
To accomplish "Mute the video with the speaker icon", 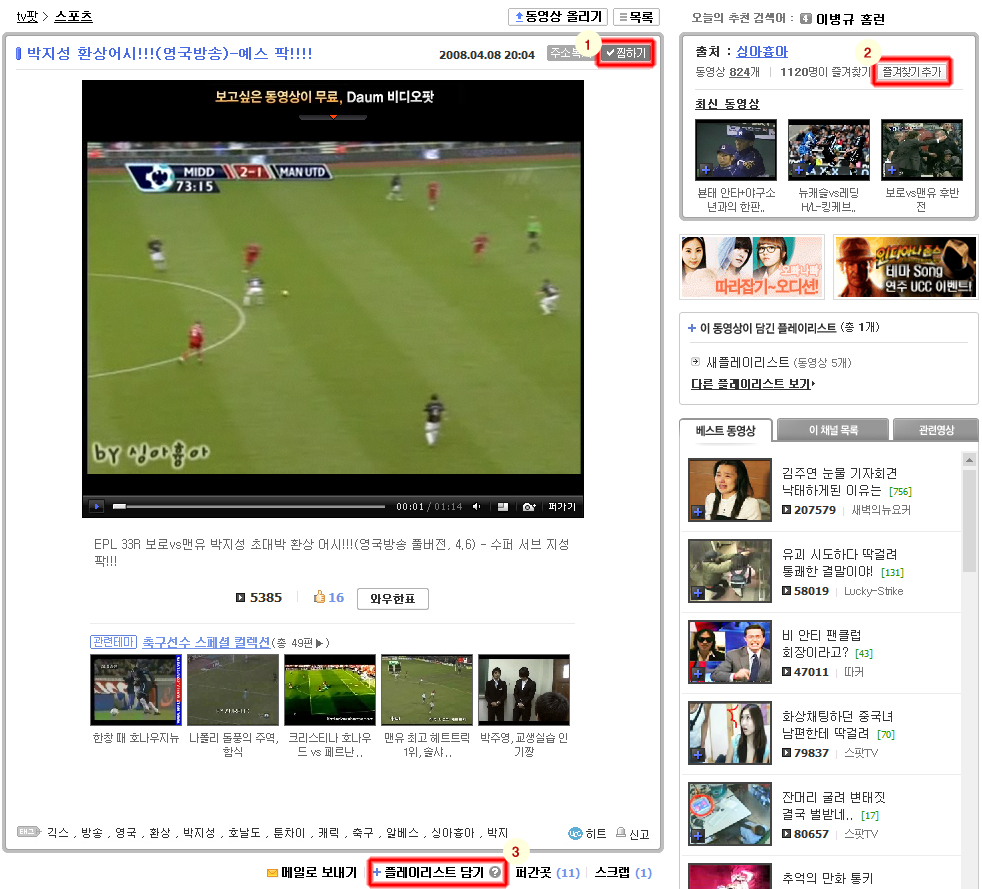I will pos(477,506).
